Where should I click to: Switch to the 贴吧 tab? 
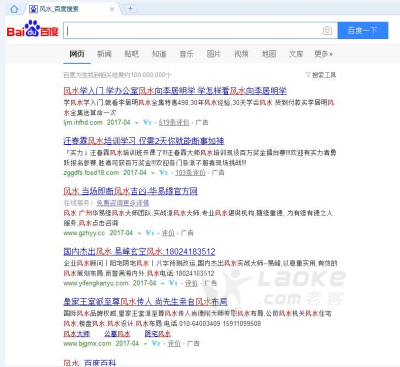point(132,54)
